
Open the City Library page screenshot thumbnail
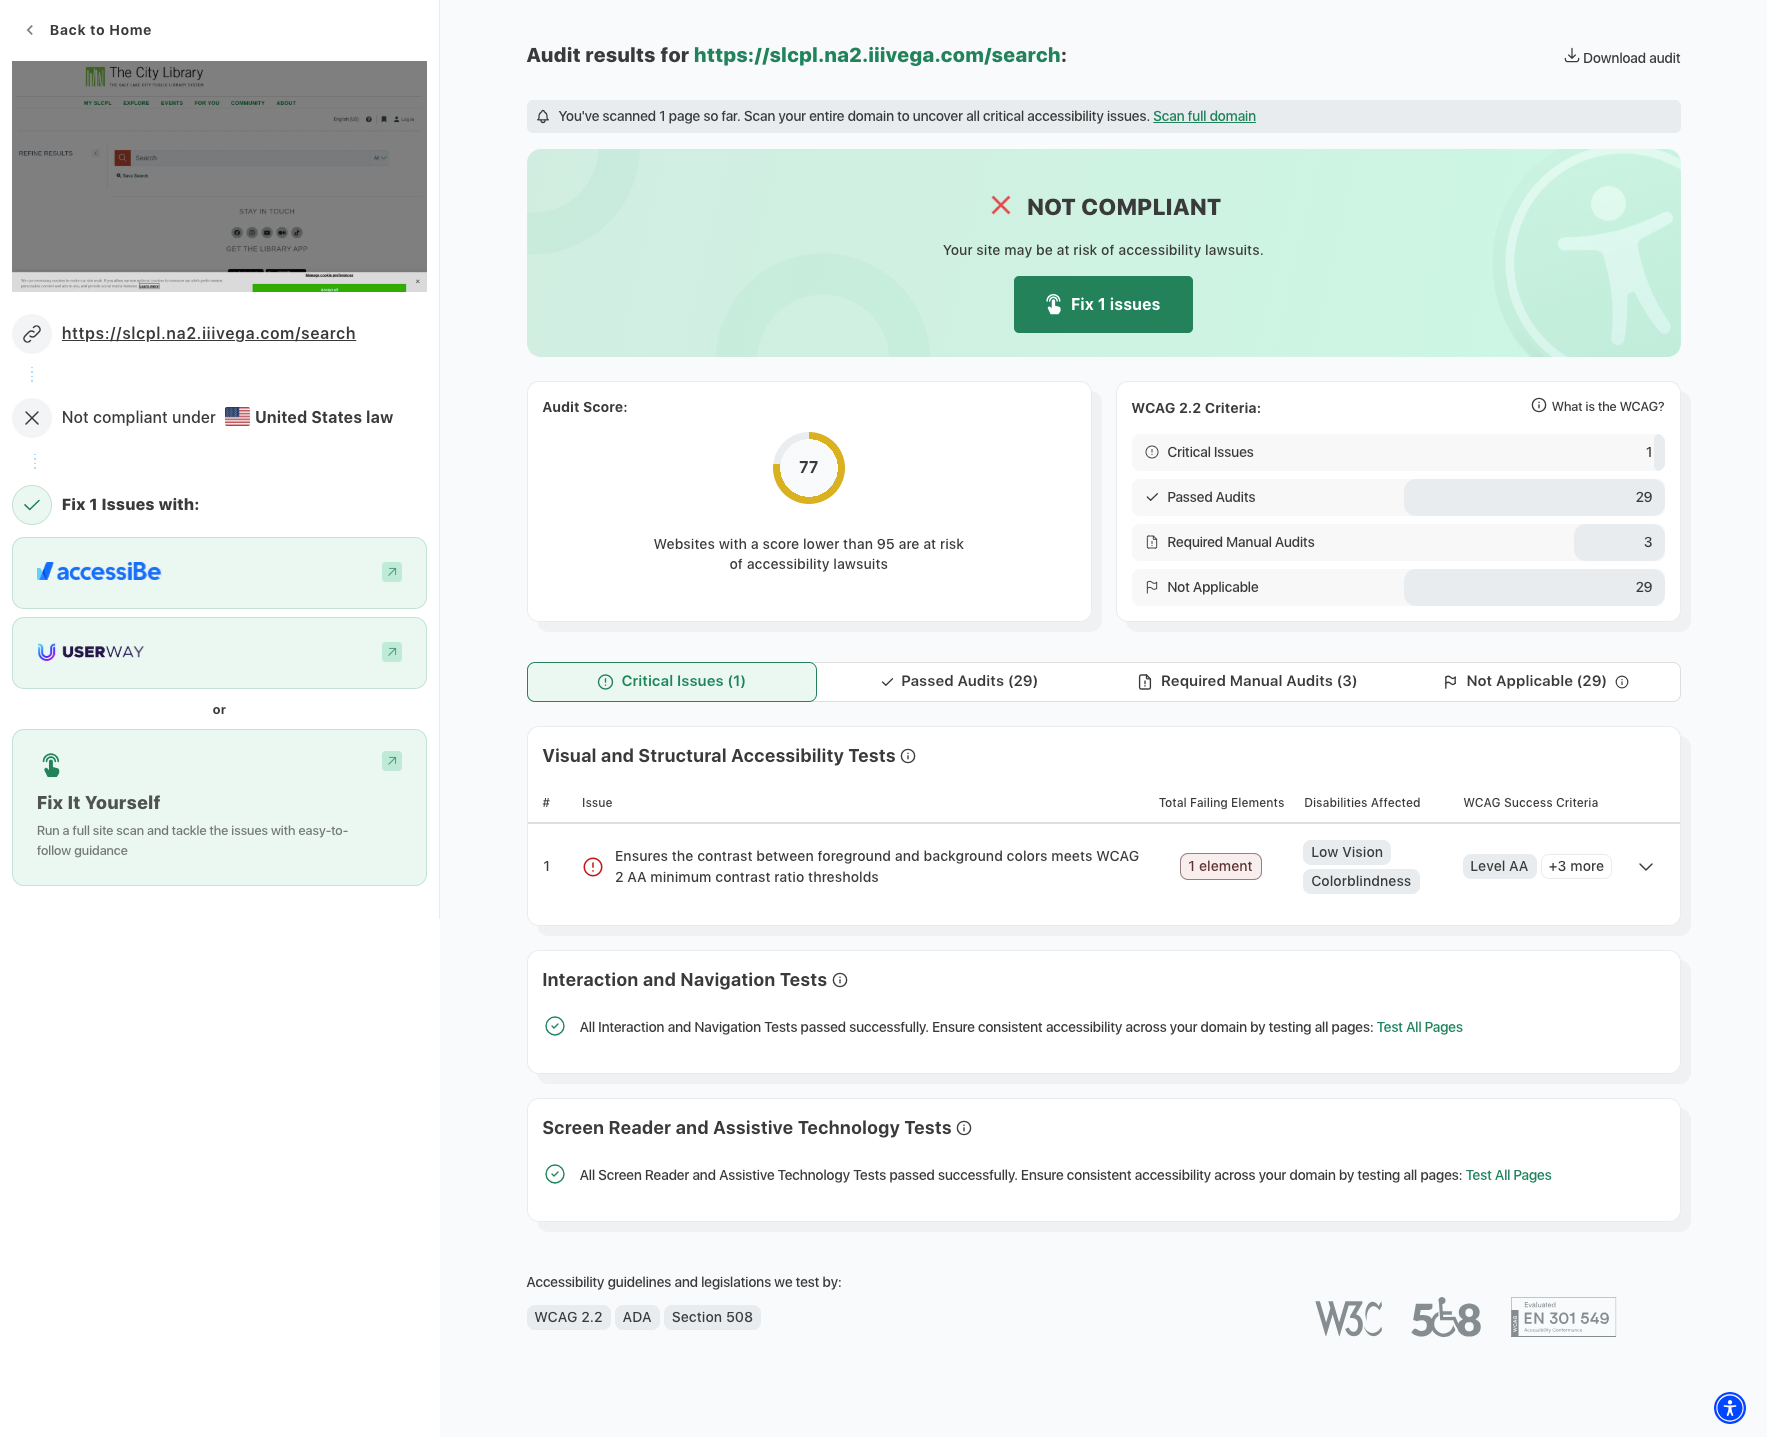pos(219,176)
